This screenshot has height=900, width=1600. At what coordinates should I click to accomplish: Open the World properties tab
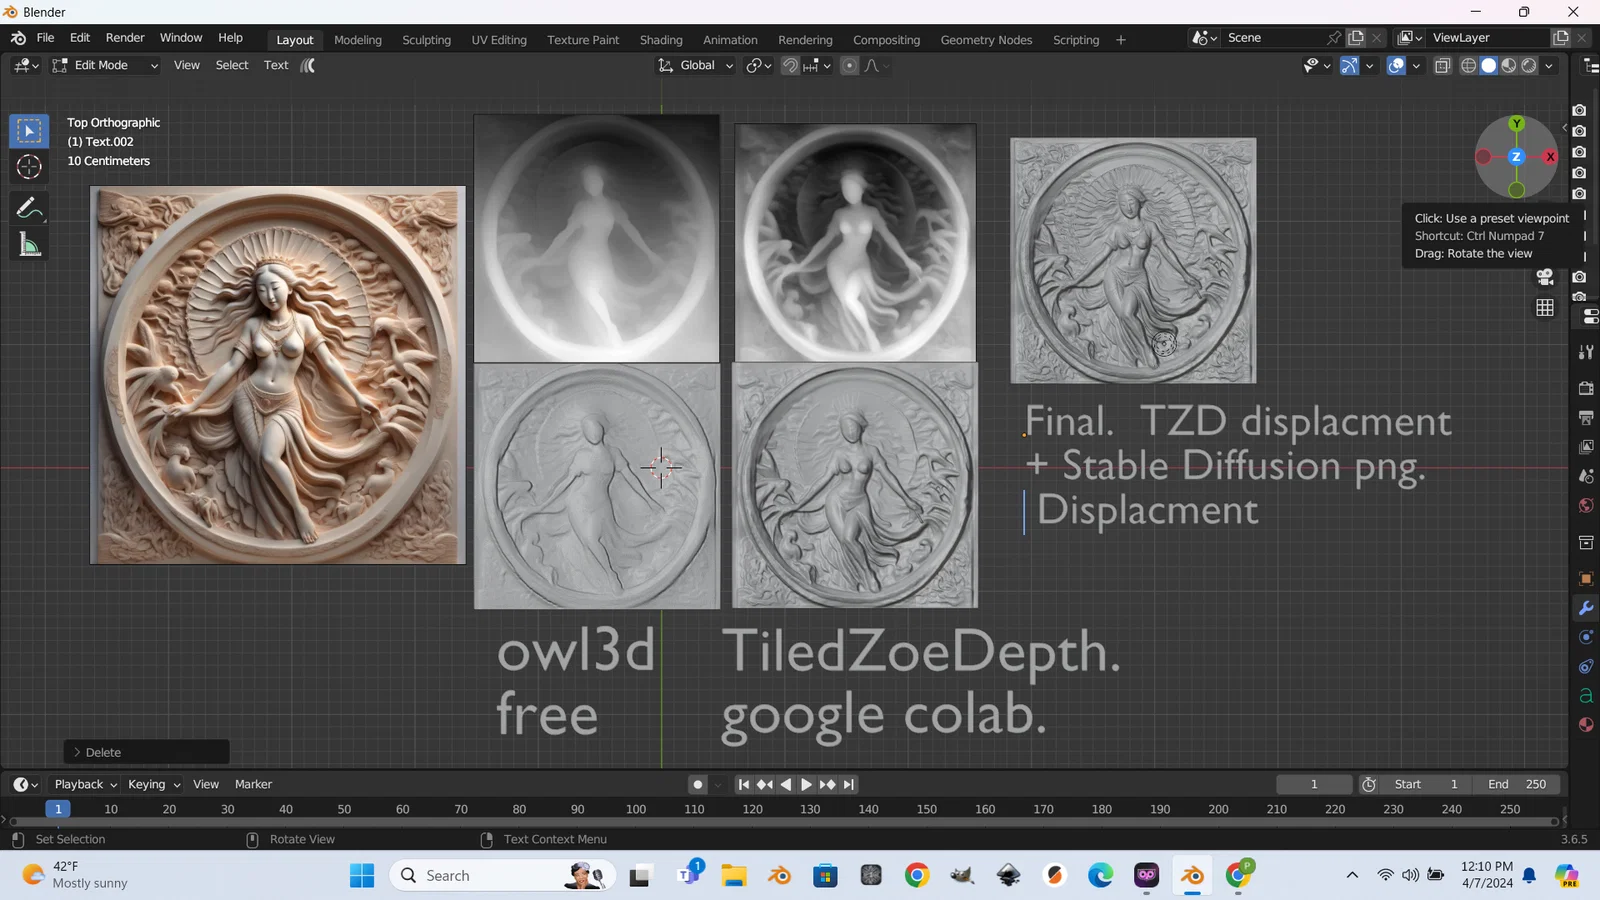[1586, 506]
